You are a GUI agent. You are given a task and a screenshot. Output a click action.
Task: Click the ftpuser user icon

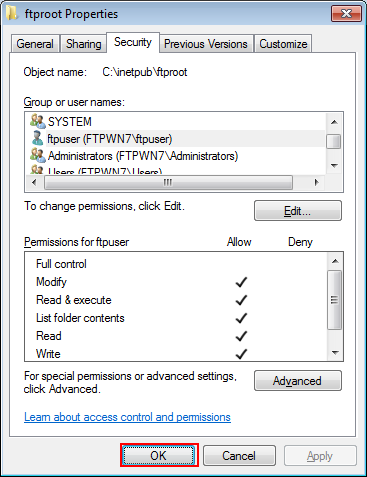coord(37,138)
